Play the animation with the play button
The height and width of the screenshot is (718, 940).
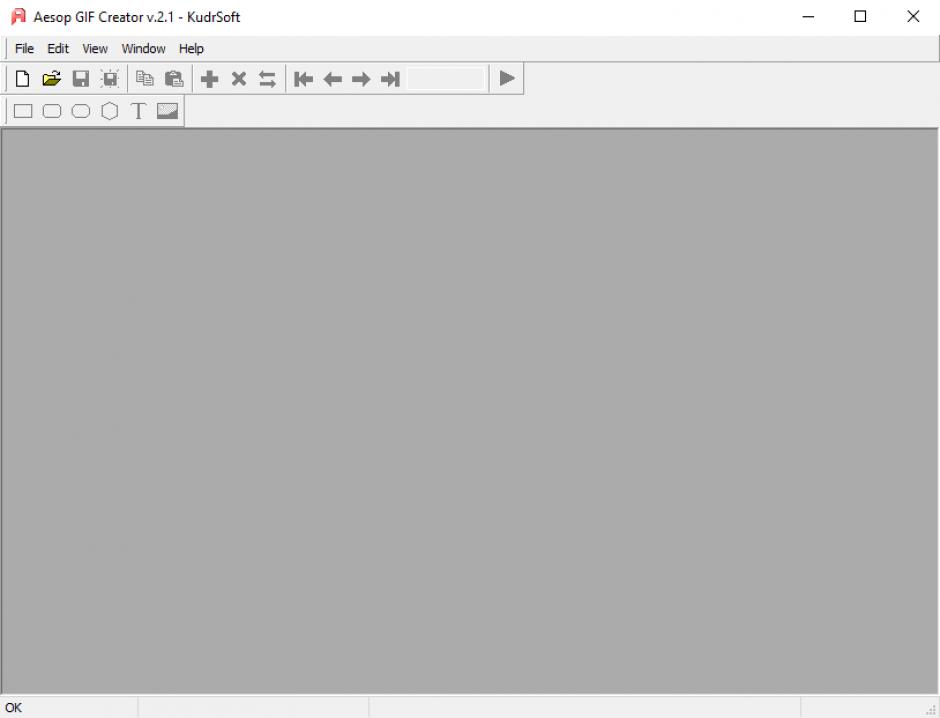point(507,78)
